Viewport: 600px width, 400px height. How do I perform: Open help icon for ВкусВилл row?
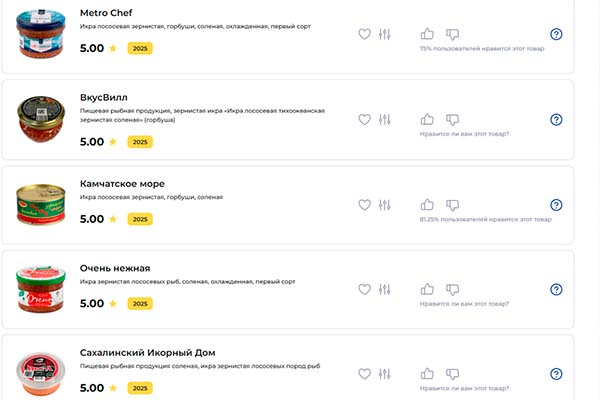(x=556, y=120)
